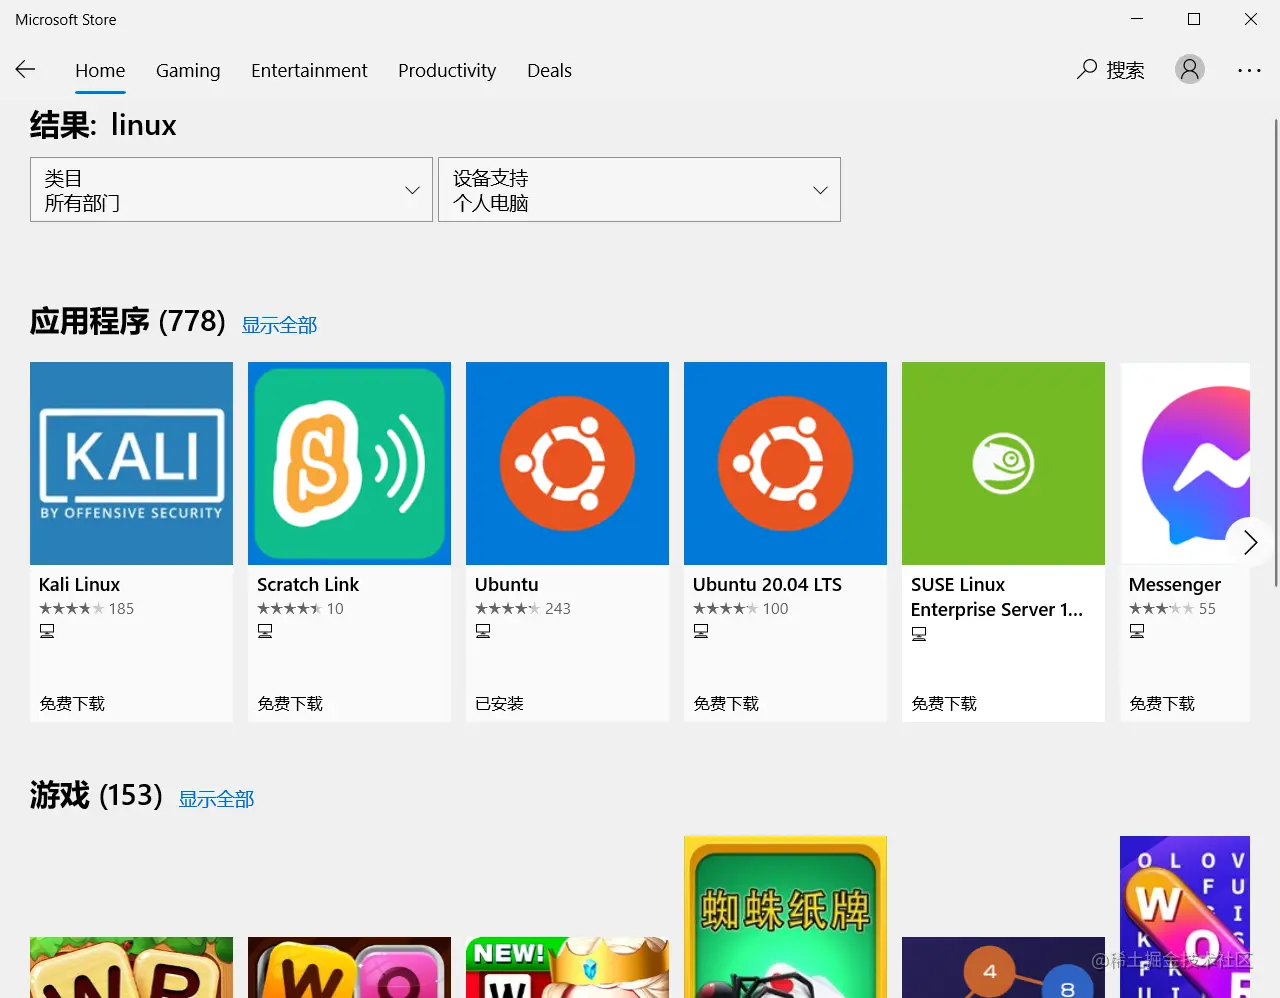Click the PC device icon under Kali Linux
The width and height of the screenshot is (1280, 998).
[x=47, y=631]
